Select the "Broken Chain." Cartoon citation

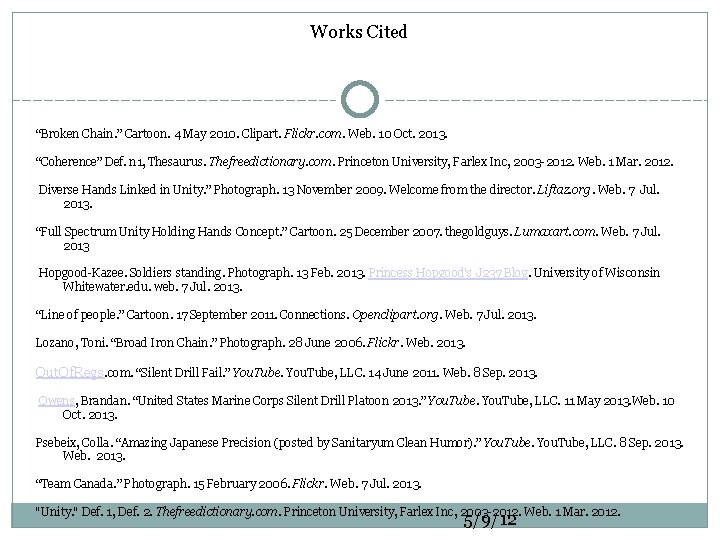[242, 134]
